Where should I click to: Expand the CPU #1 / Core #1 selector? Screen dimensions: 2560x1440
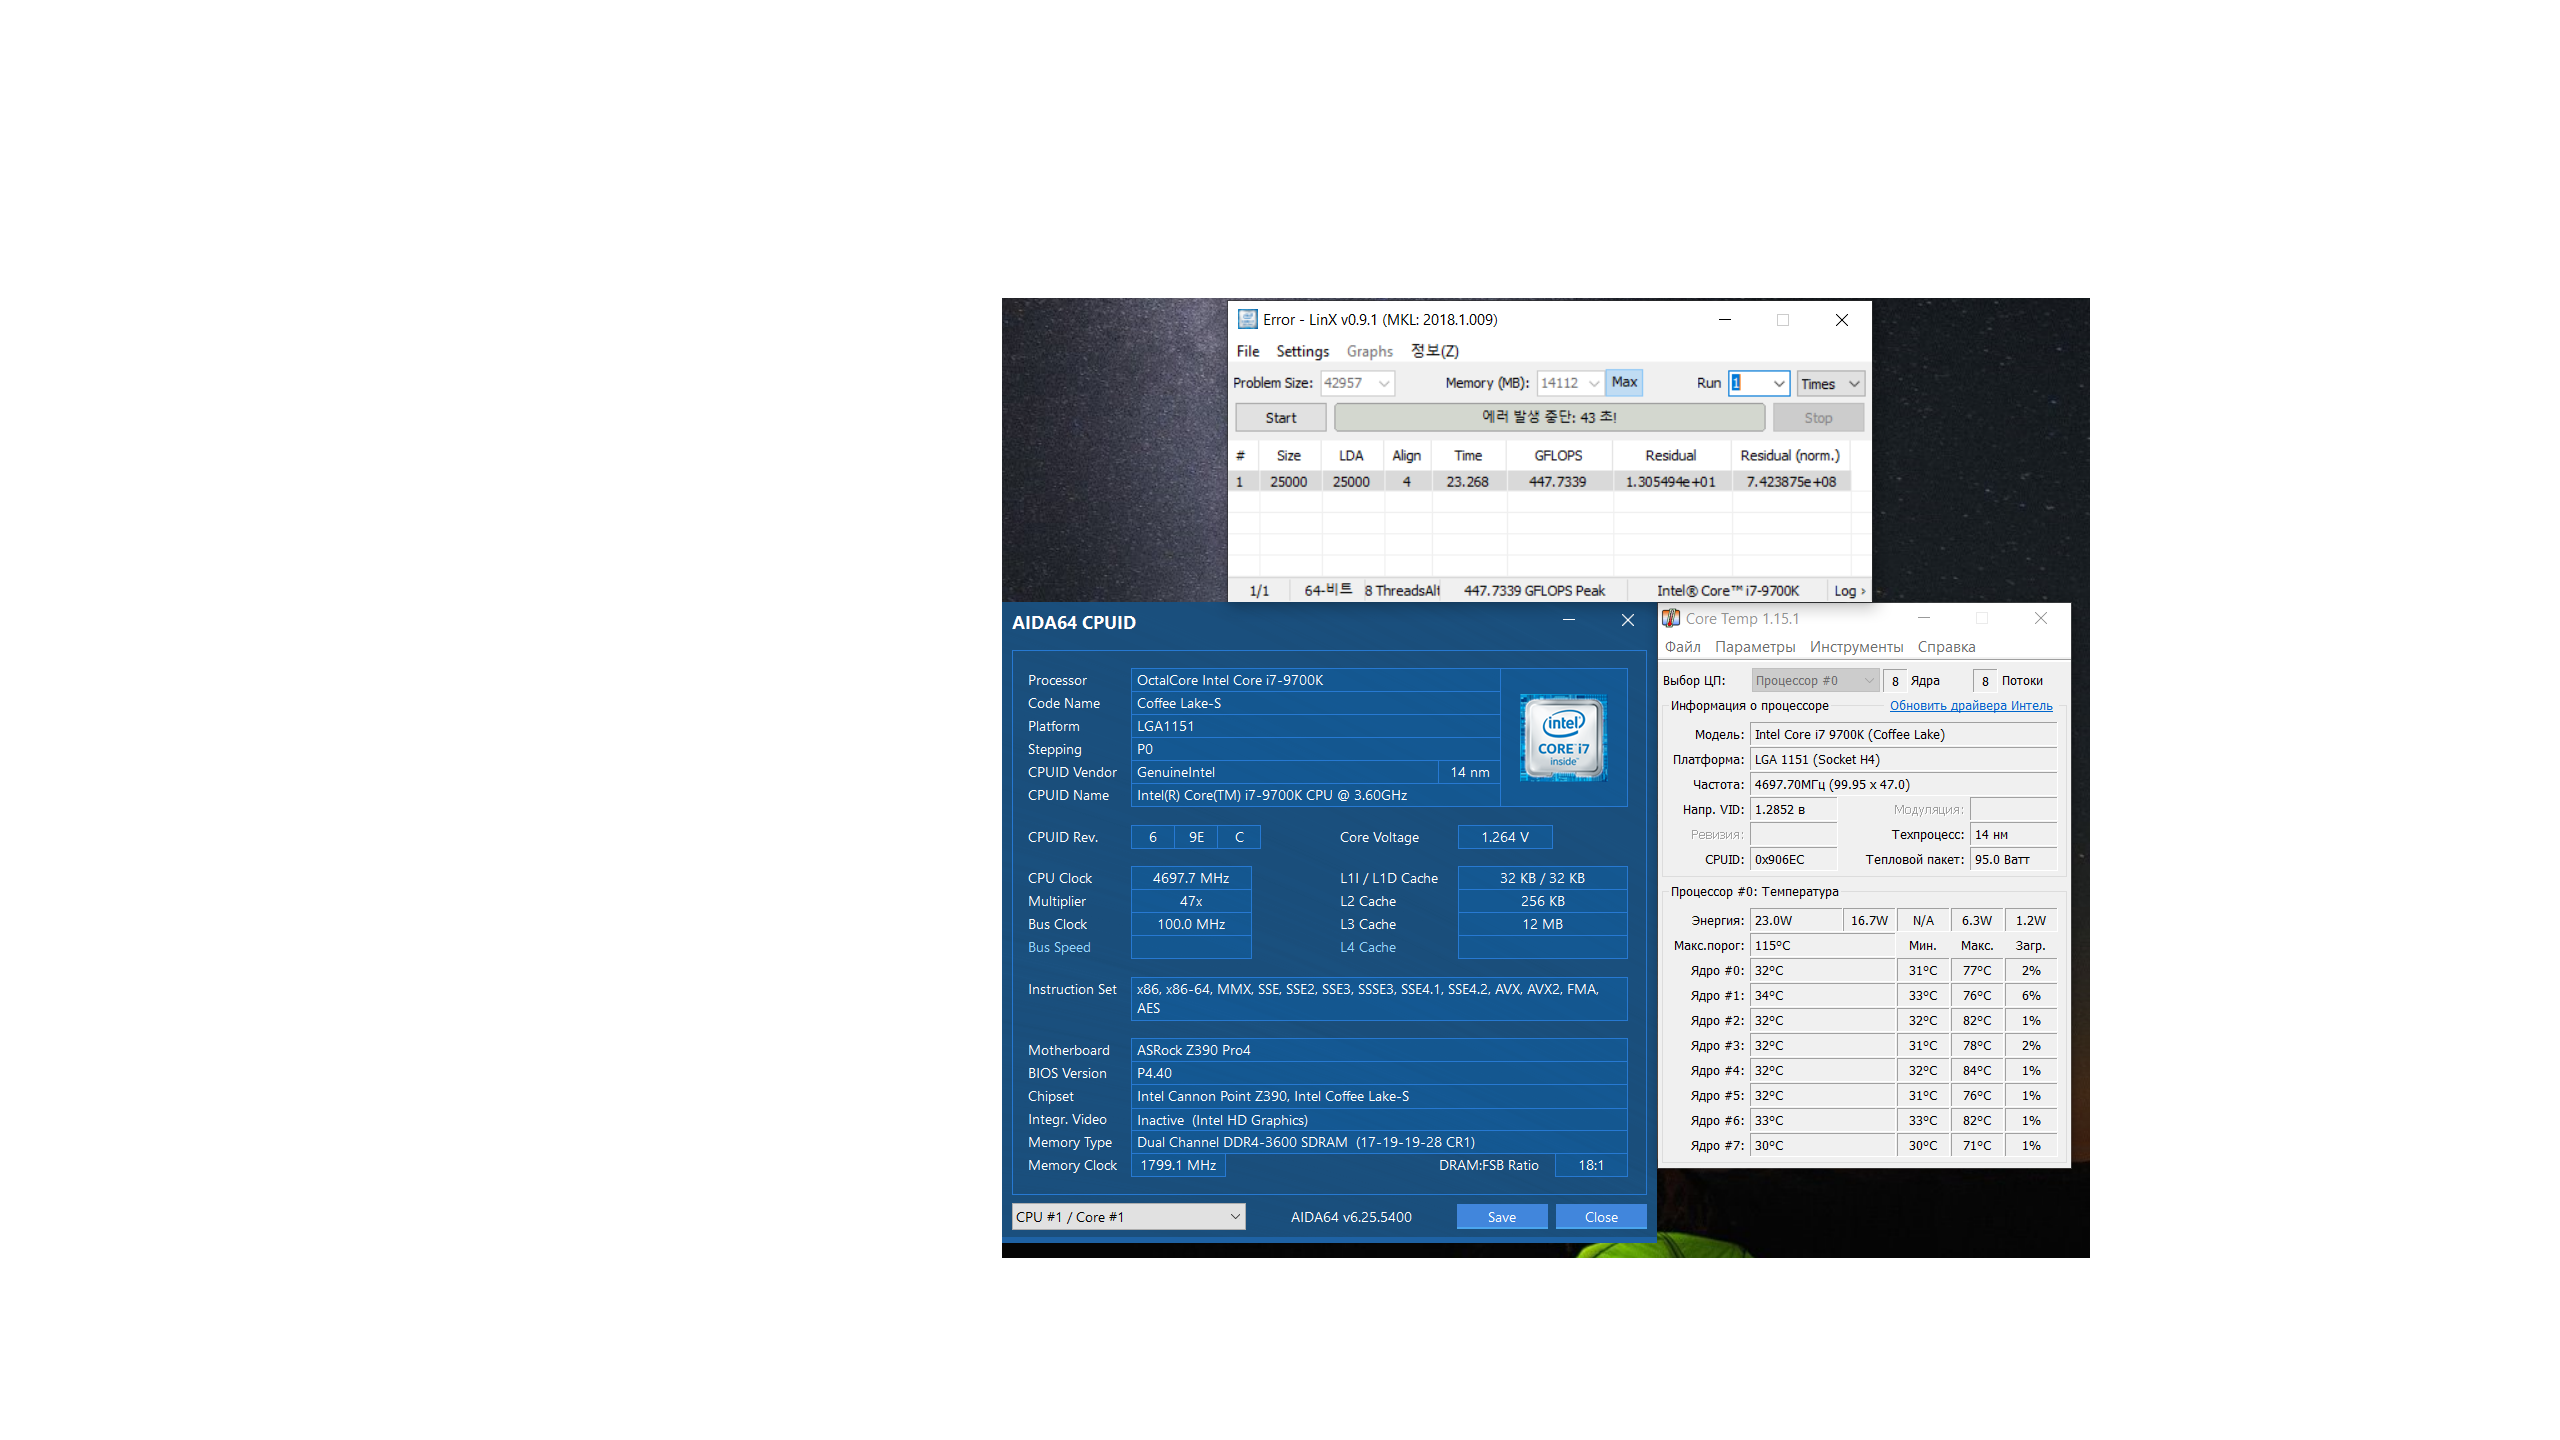1235,1217
